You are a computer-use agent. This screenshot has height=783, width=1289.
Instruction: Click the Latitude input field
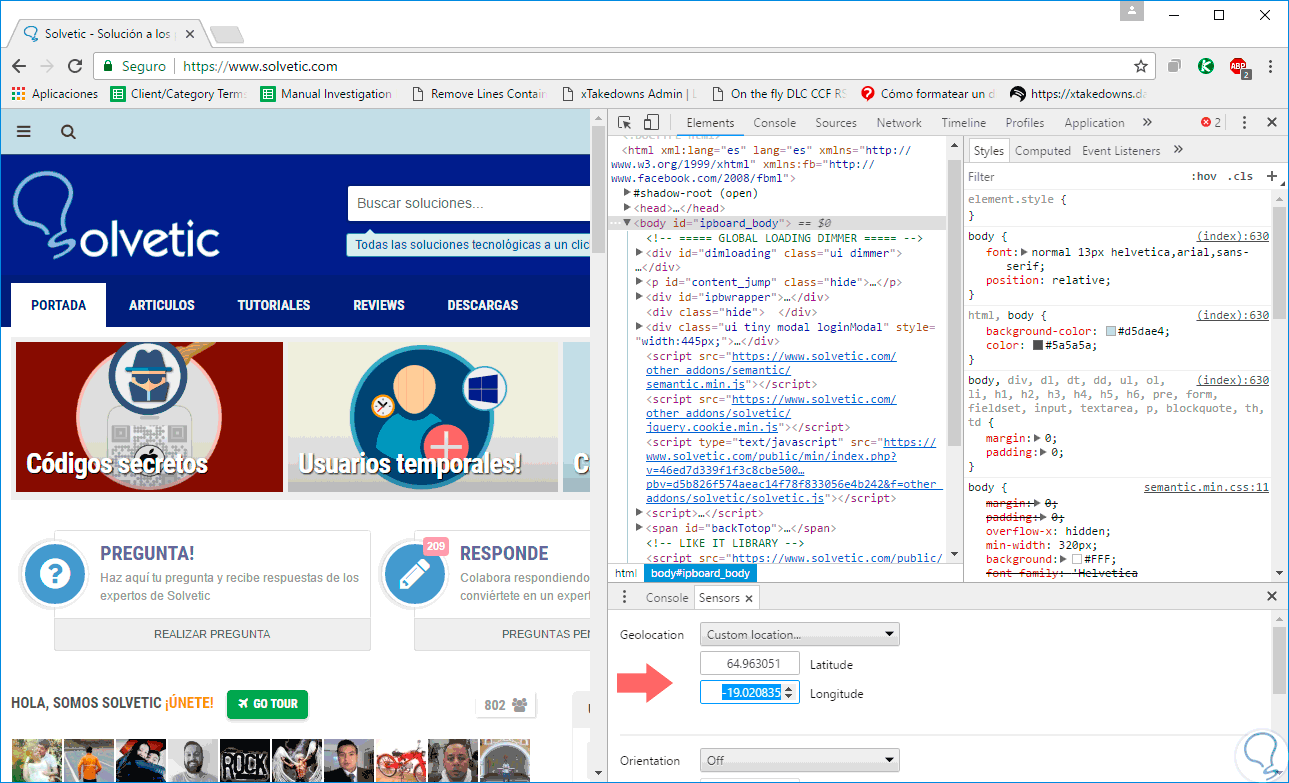click(750, 663)
